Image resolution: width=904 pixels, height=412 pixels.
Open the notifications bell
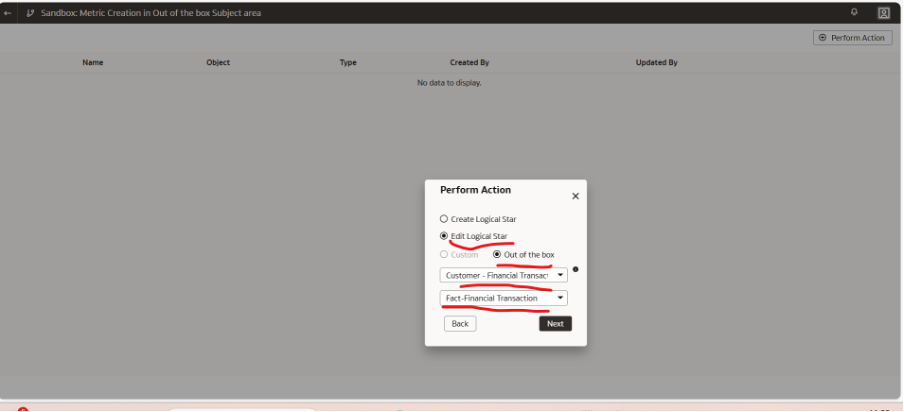point(854,12)
